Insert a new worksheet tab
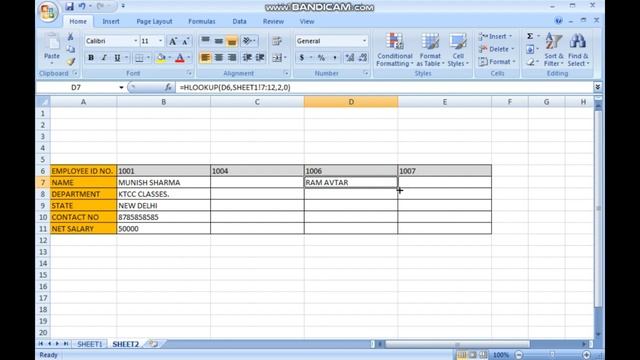Screen dimensions: 640x360 tap(153, 344)
